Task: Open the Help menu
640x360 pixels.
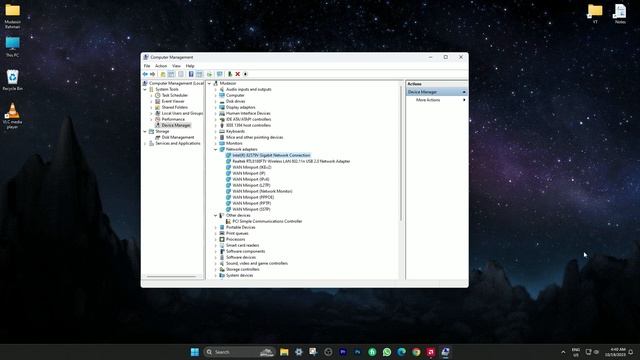Action: pyautogui.click(x=190, y=66)
